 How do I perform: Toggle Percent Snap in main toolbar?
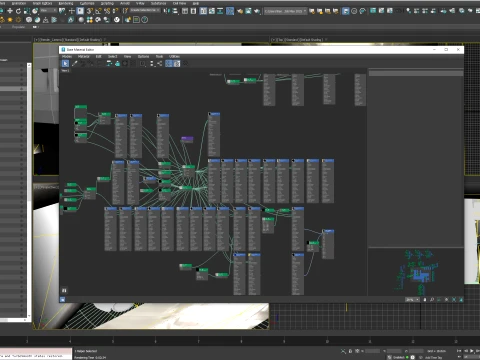(107, 11)
